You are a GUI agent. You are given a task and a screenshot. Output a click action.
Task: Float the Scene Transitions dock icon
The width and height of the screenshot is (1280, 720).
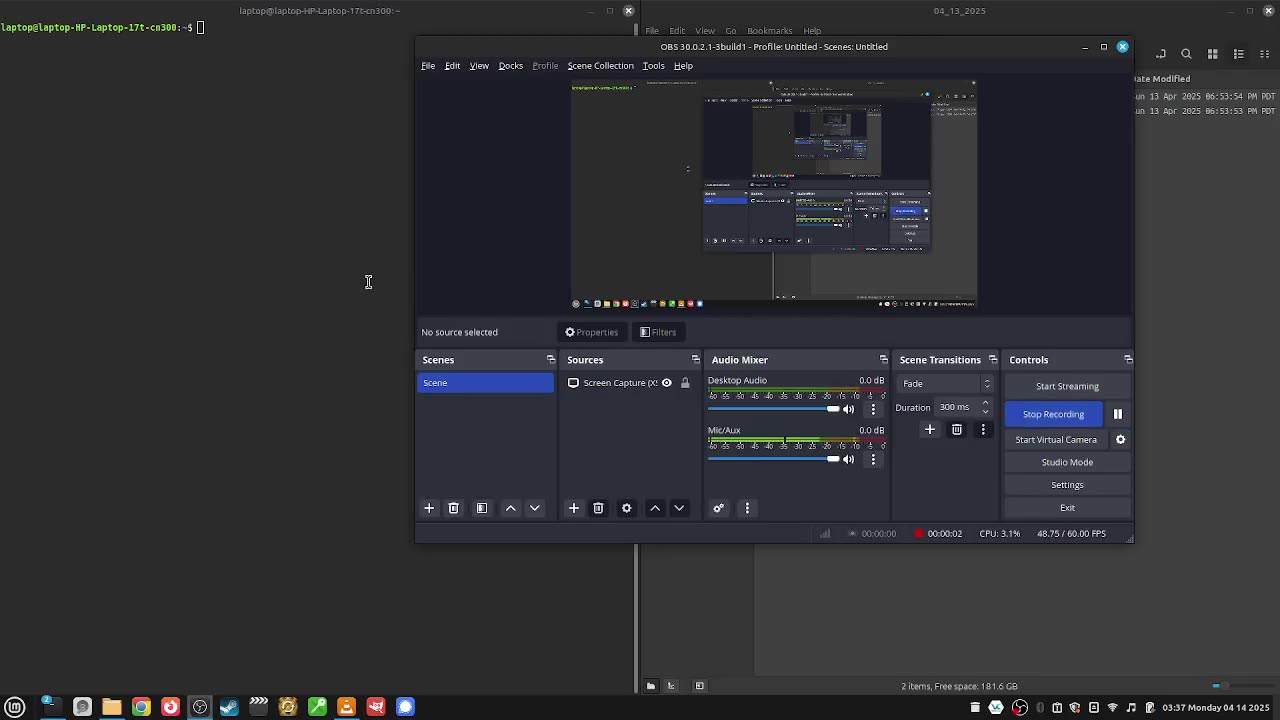click(x=992, y=360)
